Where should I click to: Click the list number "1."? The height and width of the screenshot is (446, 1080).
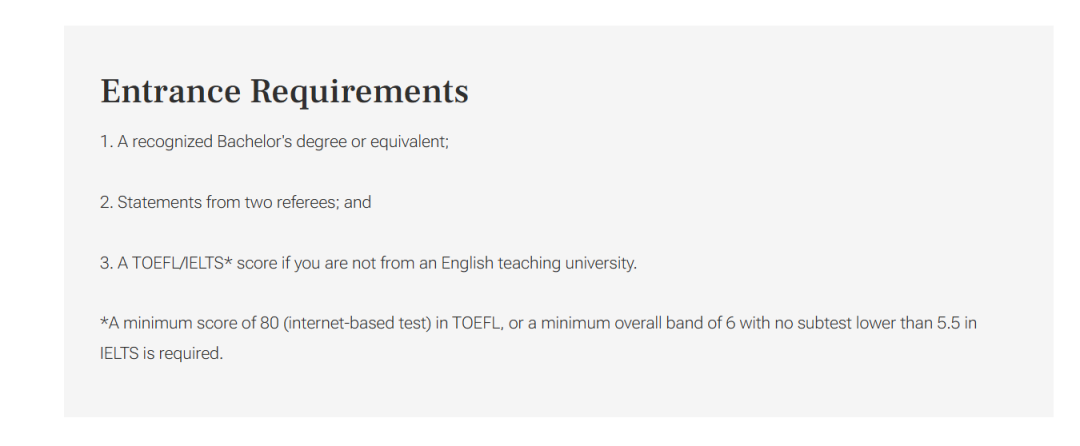106,142
